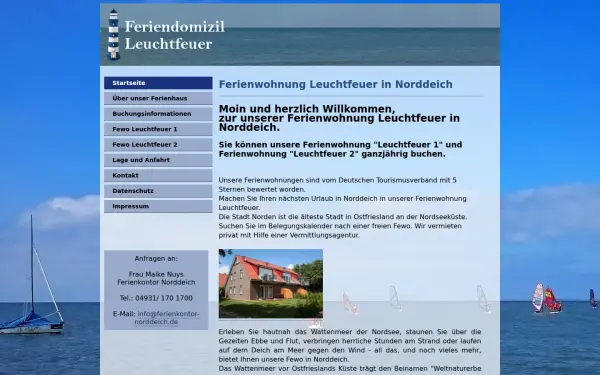This screenshot has height=375, width=600.
Task: Open the Datenschutz page
Action: [x=158, y=191]
